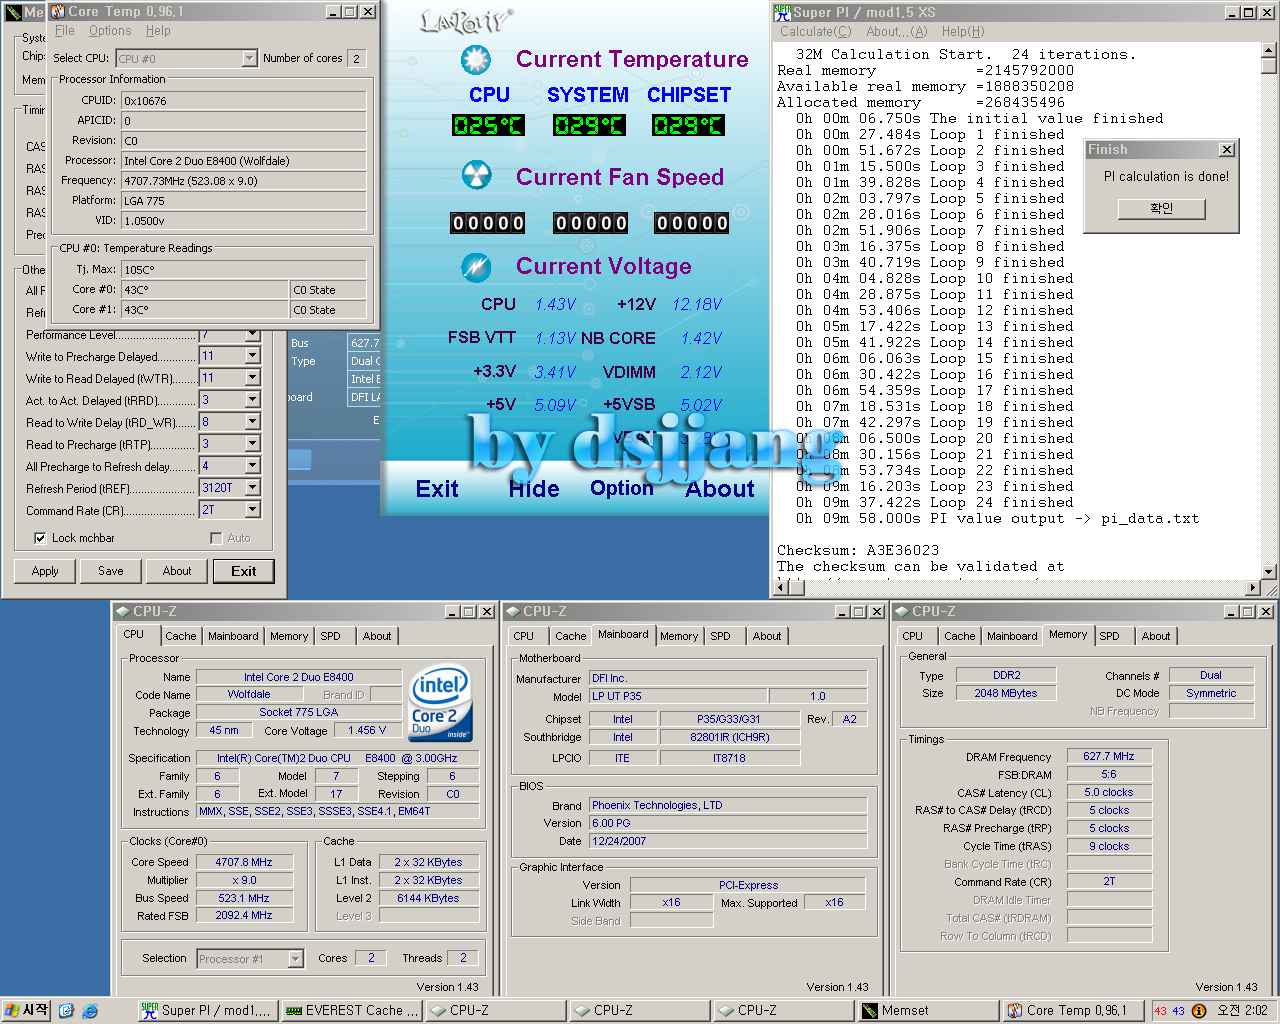1280x1024 pixels.
Task: Click Internet Explorer icon in quick launch
Action: point(90,1011)
